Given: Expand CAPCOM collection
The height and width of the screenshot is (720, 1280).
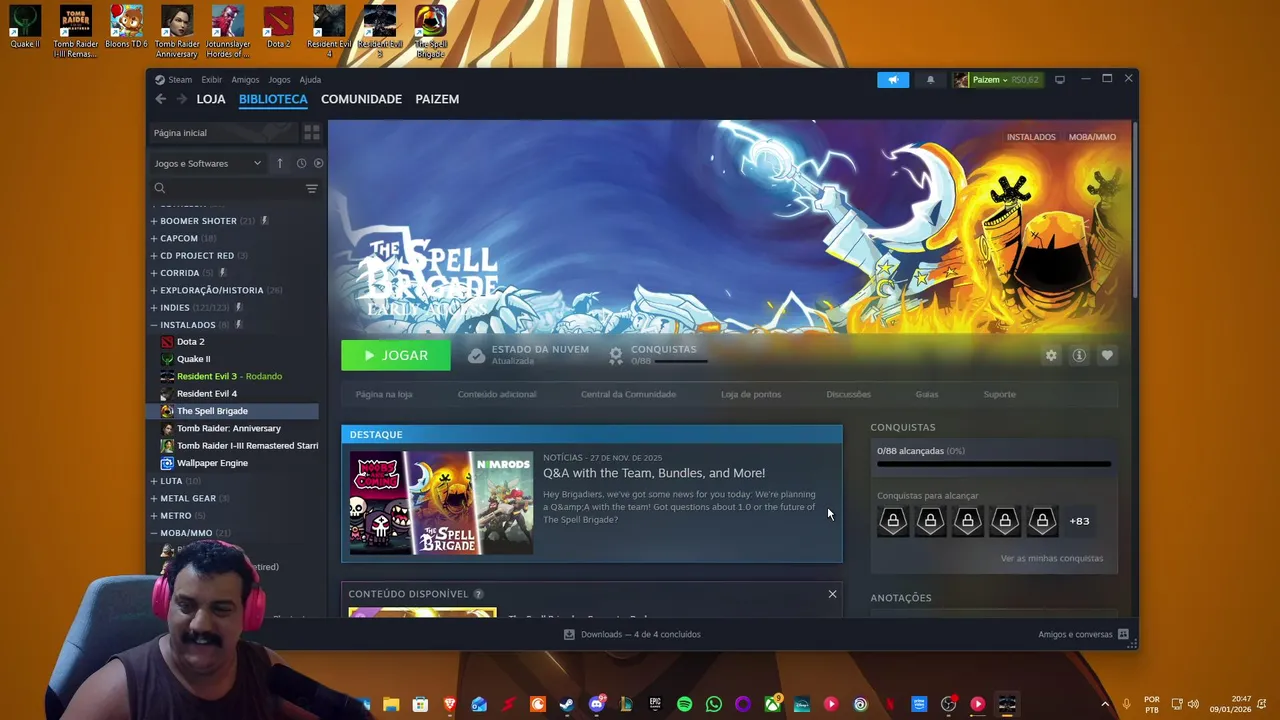Looking at the screenshot, I should pos(153,238).
